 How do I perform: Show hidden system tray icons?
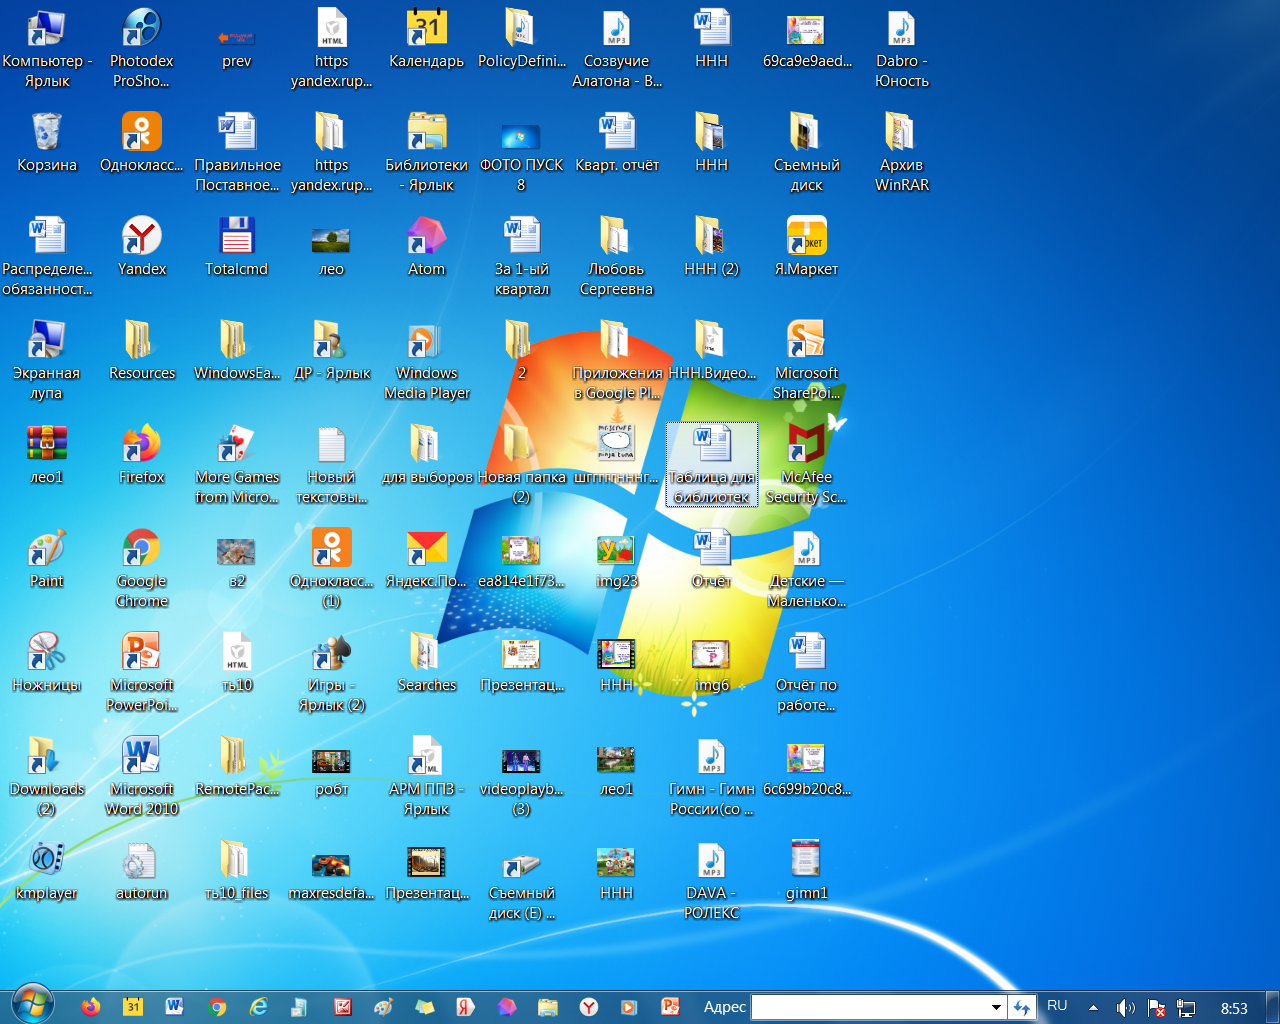tap(1093, 1007)
